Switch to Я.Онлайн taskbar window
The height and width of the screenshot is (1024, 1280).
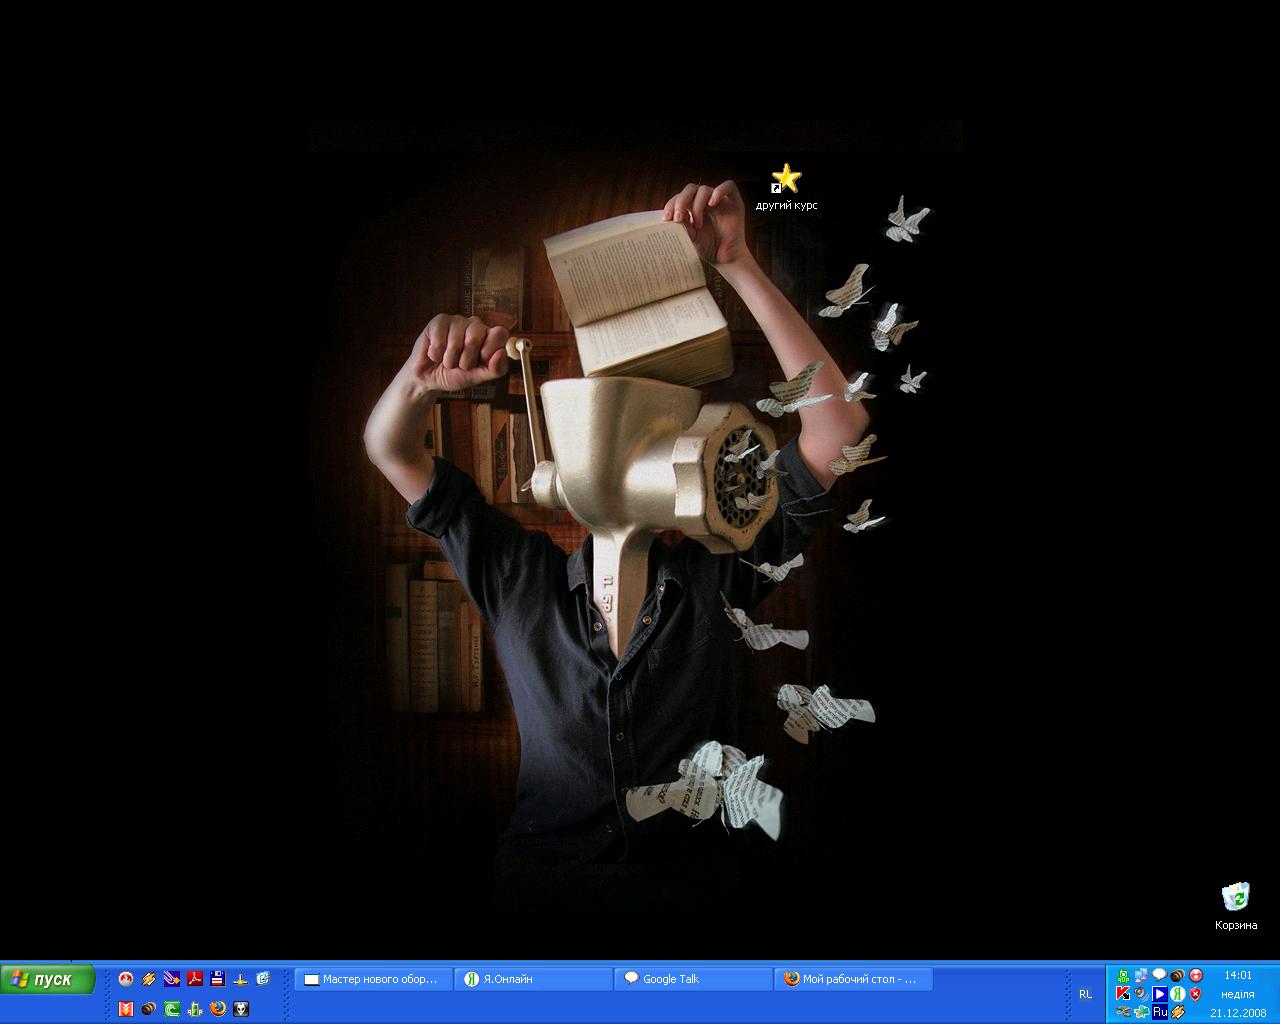pyautogui.click(x=533, y=979)
